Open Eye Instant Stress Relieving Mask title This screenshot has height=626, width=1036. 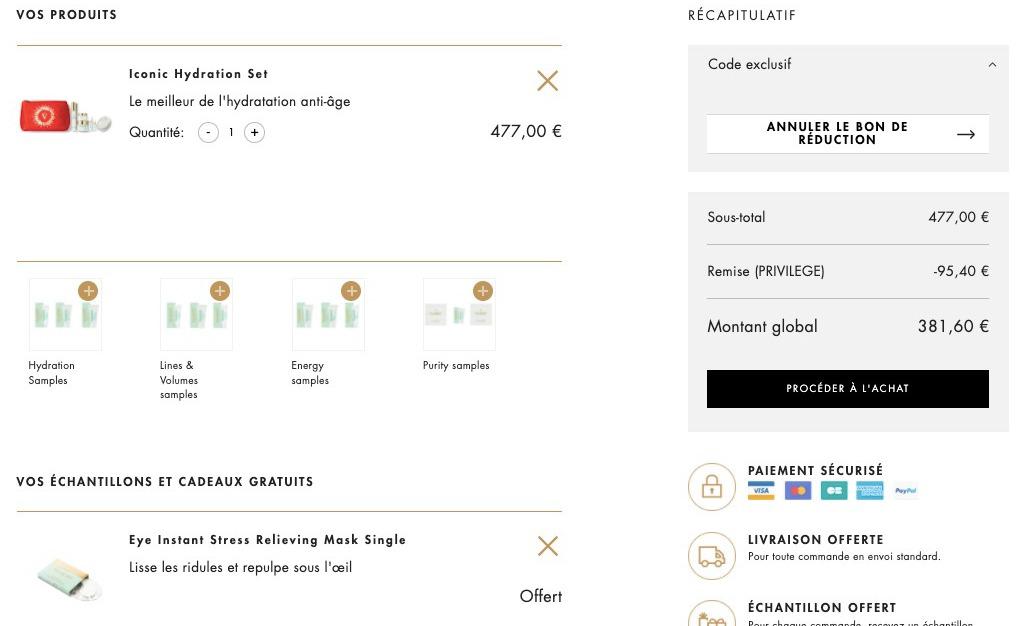[x=267, y=540]
